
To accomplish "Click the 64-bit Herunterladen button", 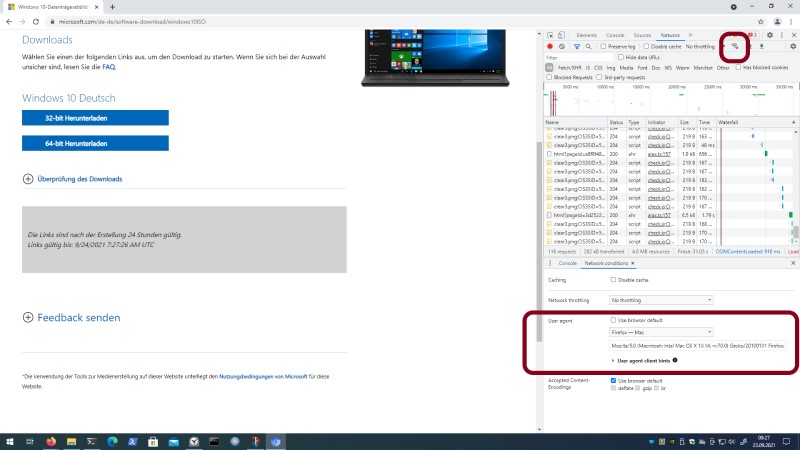I will [95, 143].
